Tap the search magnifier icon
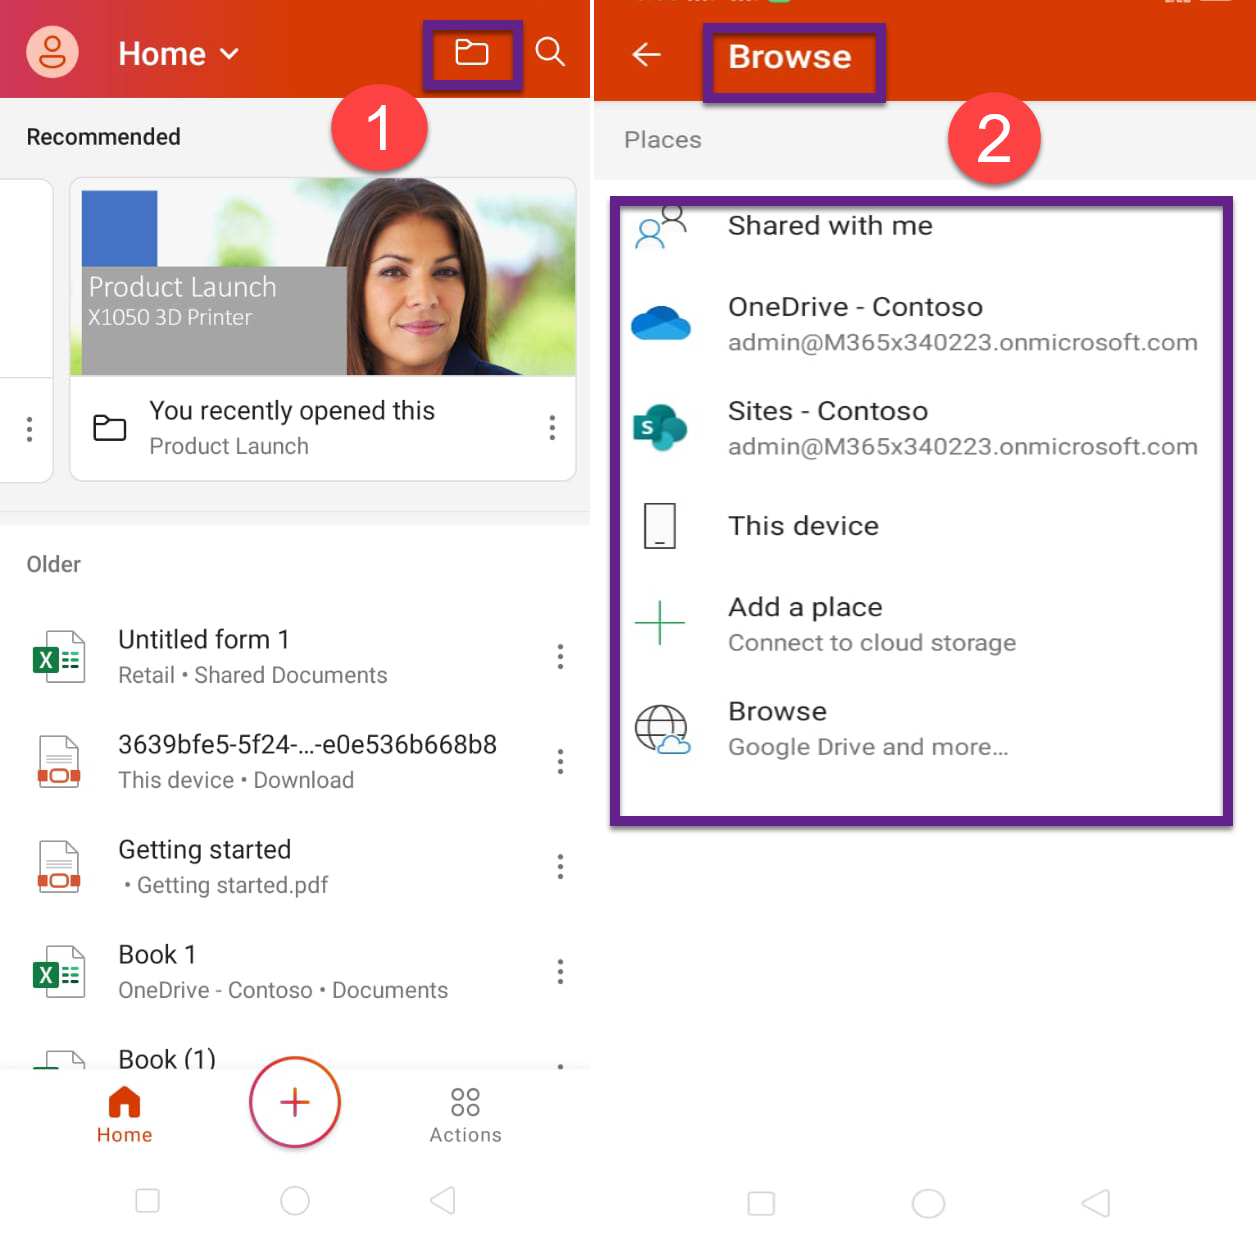Image resolution: width=1256 pixels, height=1240 pixels. 550,52
